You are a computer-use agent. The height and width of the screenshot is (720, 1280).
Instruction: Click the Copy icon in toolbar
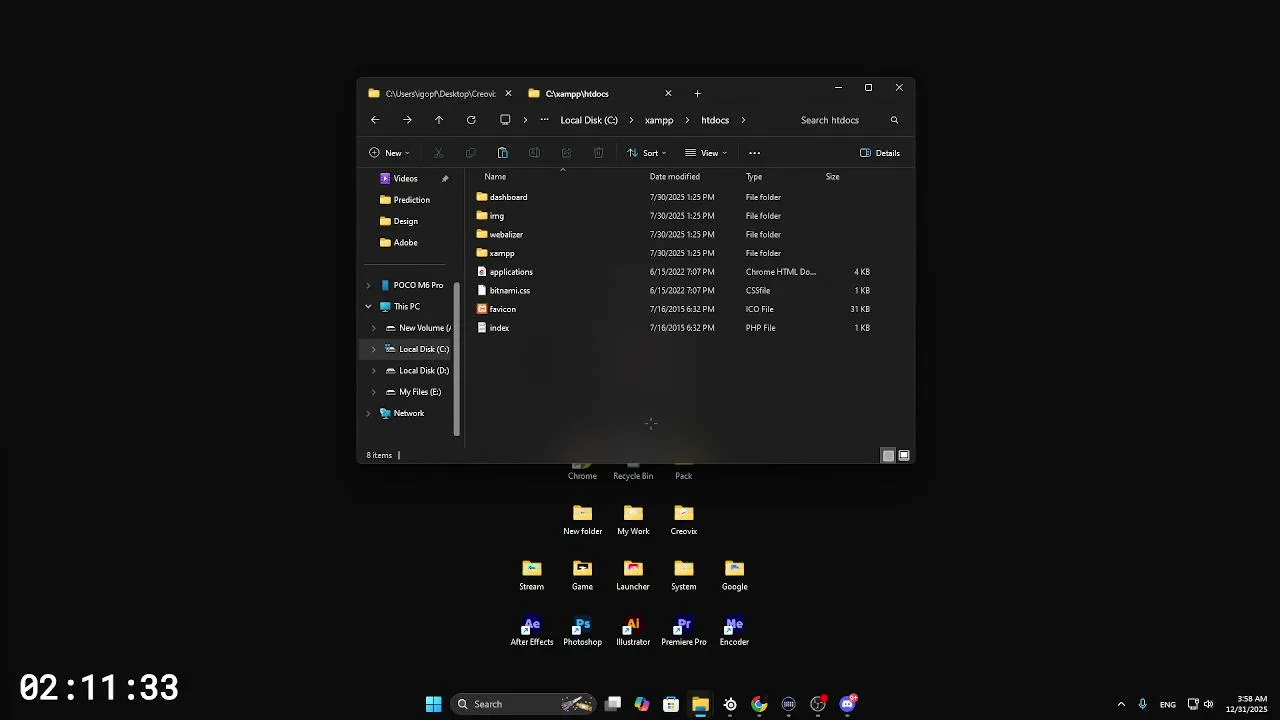(x=470, y=153)
